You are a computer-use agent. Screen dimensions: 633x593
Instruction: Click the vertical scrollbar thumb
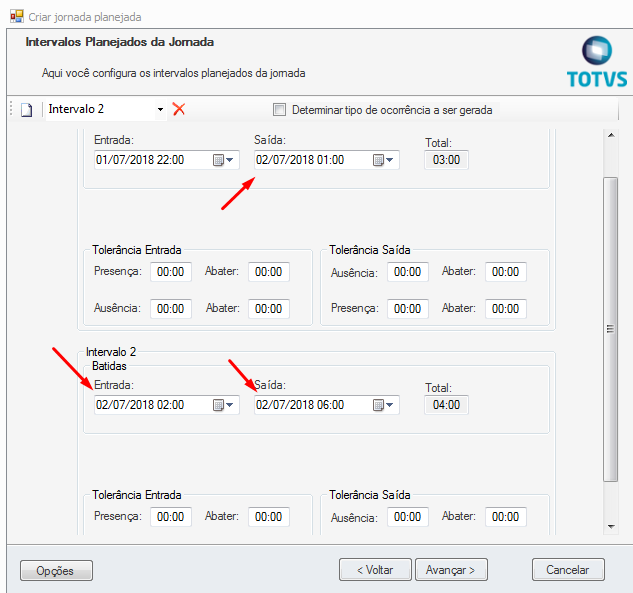click(611, 329)
